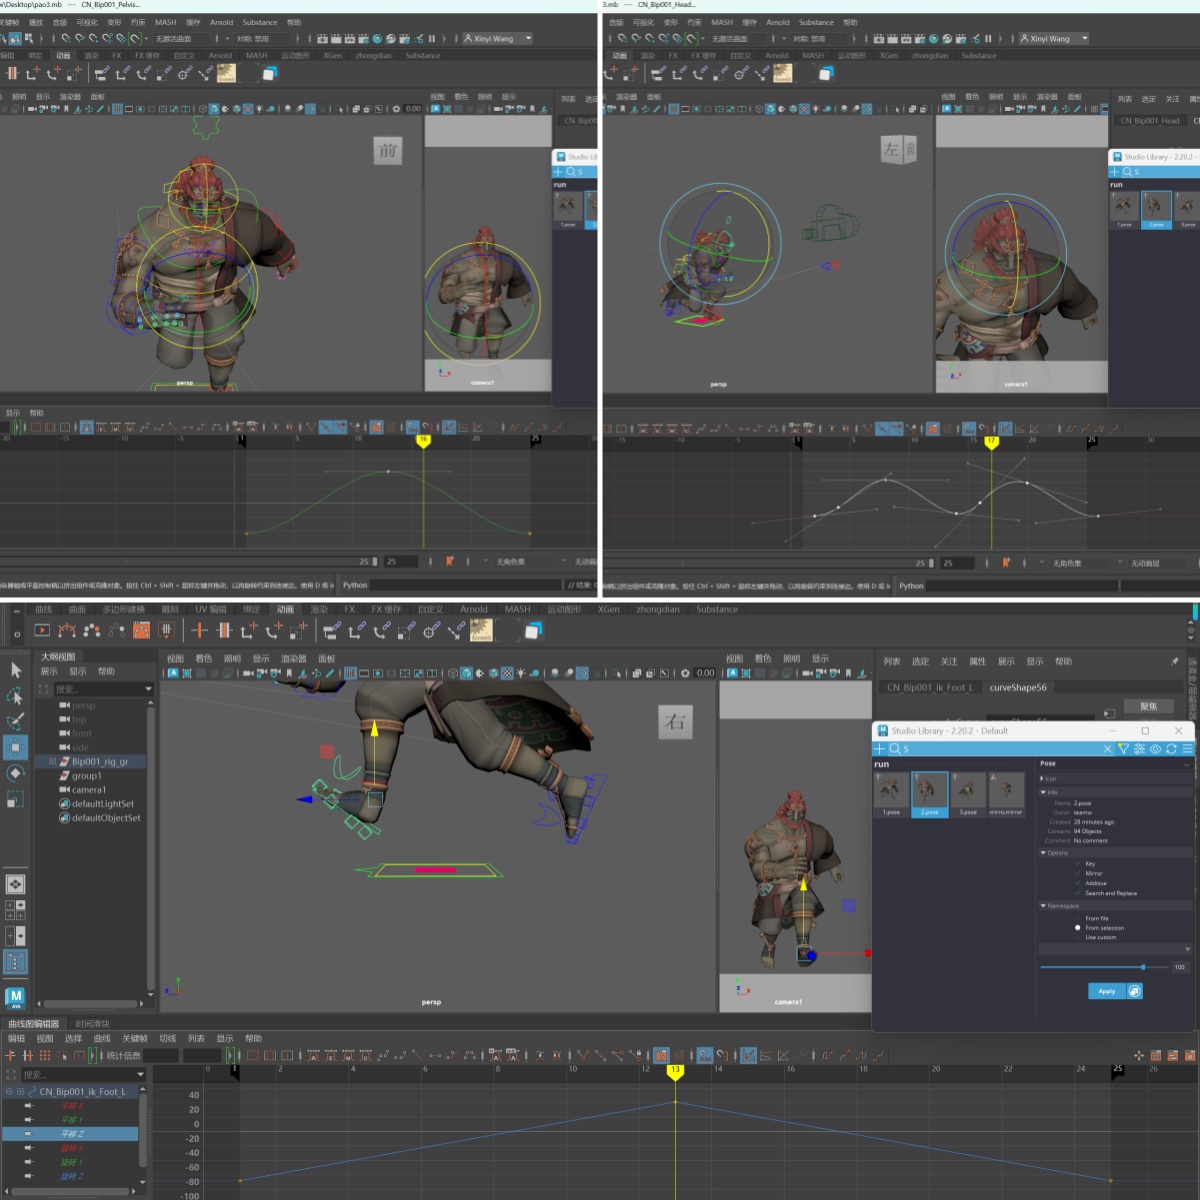Expand Bip001_rig_gr node in outliner
This screenshot has width=1200, height=1200.
pos(52,761)
